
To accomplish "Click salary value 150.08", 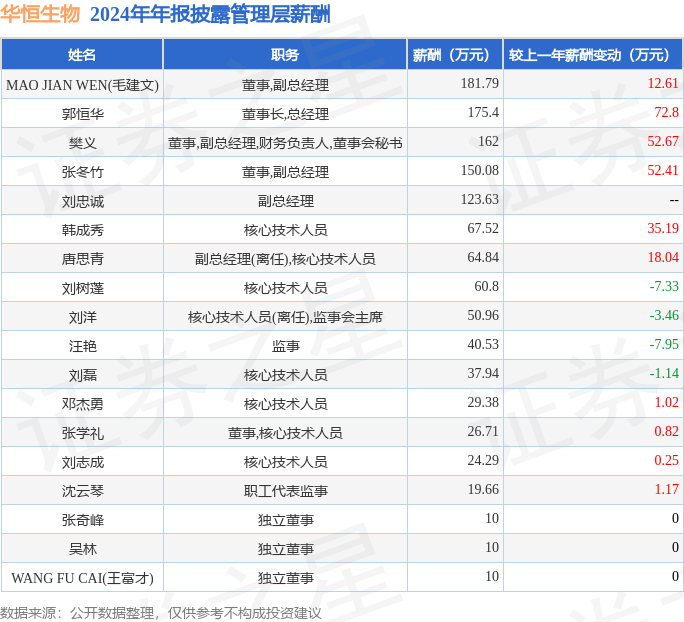I will coord(480,171).
